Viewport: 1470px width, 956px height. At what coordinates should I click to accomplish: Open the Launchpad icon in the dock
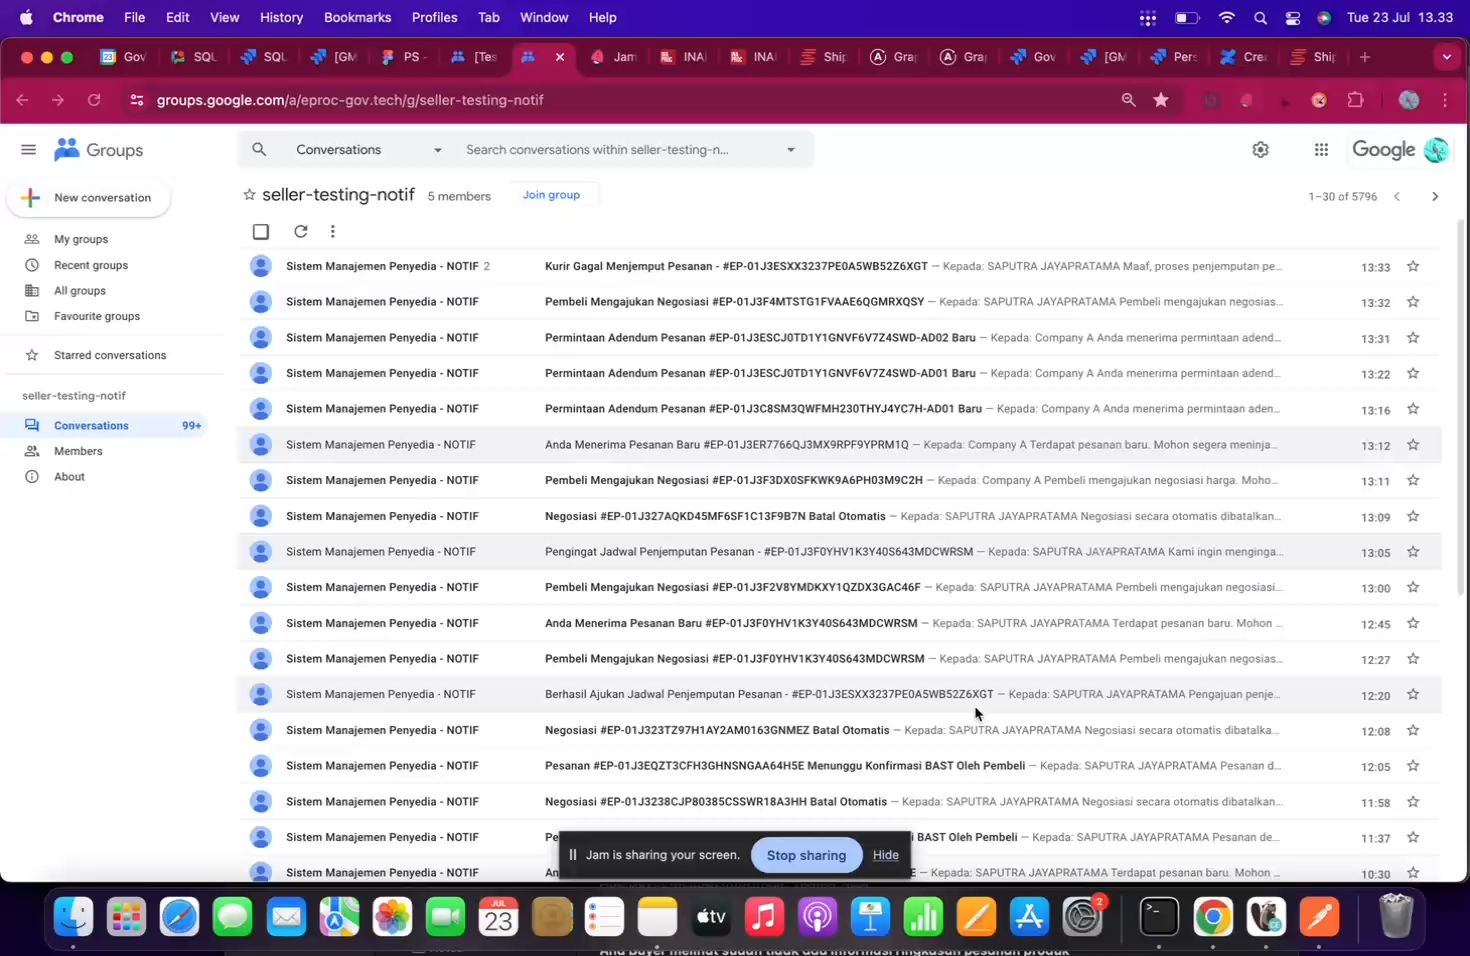pyautogui.click(x=124, y=915)
